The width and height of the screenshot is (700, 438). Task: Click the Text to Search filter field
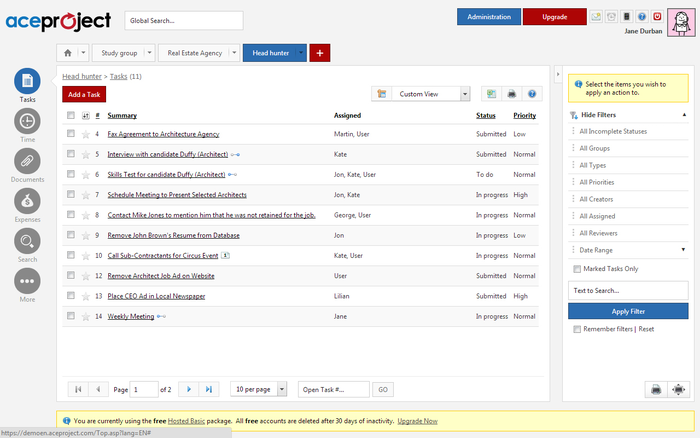coord(628,290)
